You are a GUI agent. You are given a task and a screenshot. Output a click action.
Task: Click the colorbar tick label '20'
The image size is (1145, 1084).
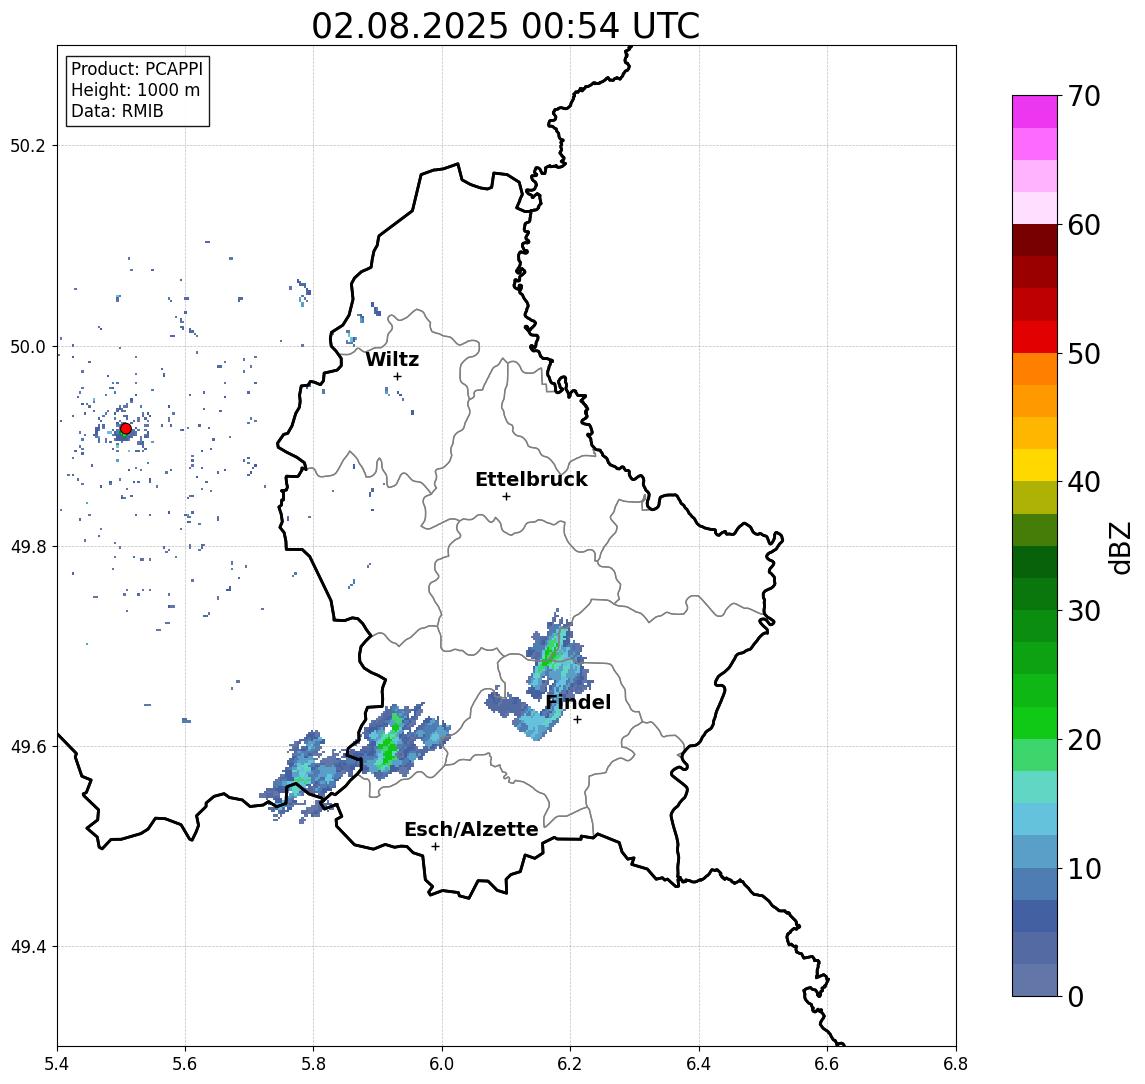[1084, 739]
